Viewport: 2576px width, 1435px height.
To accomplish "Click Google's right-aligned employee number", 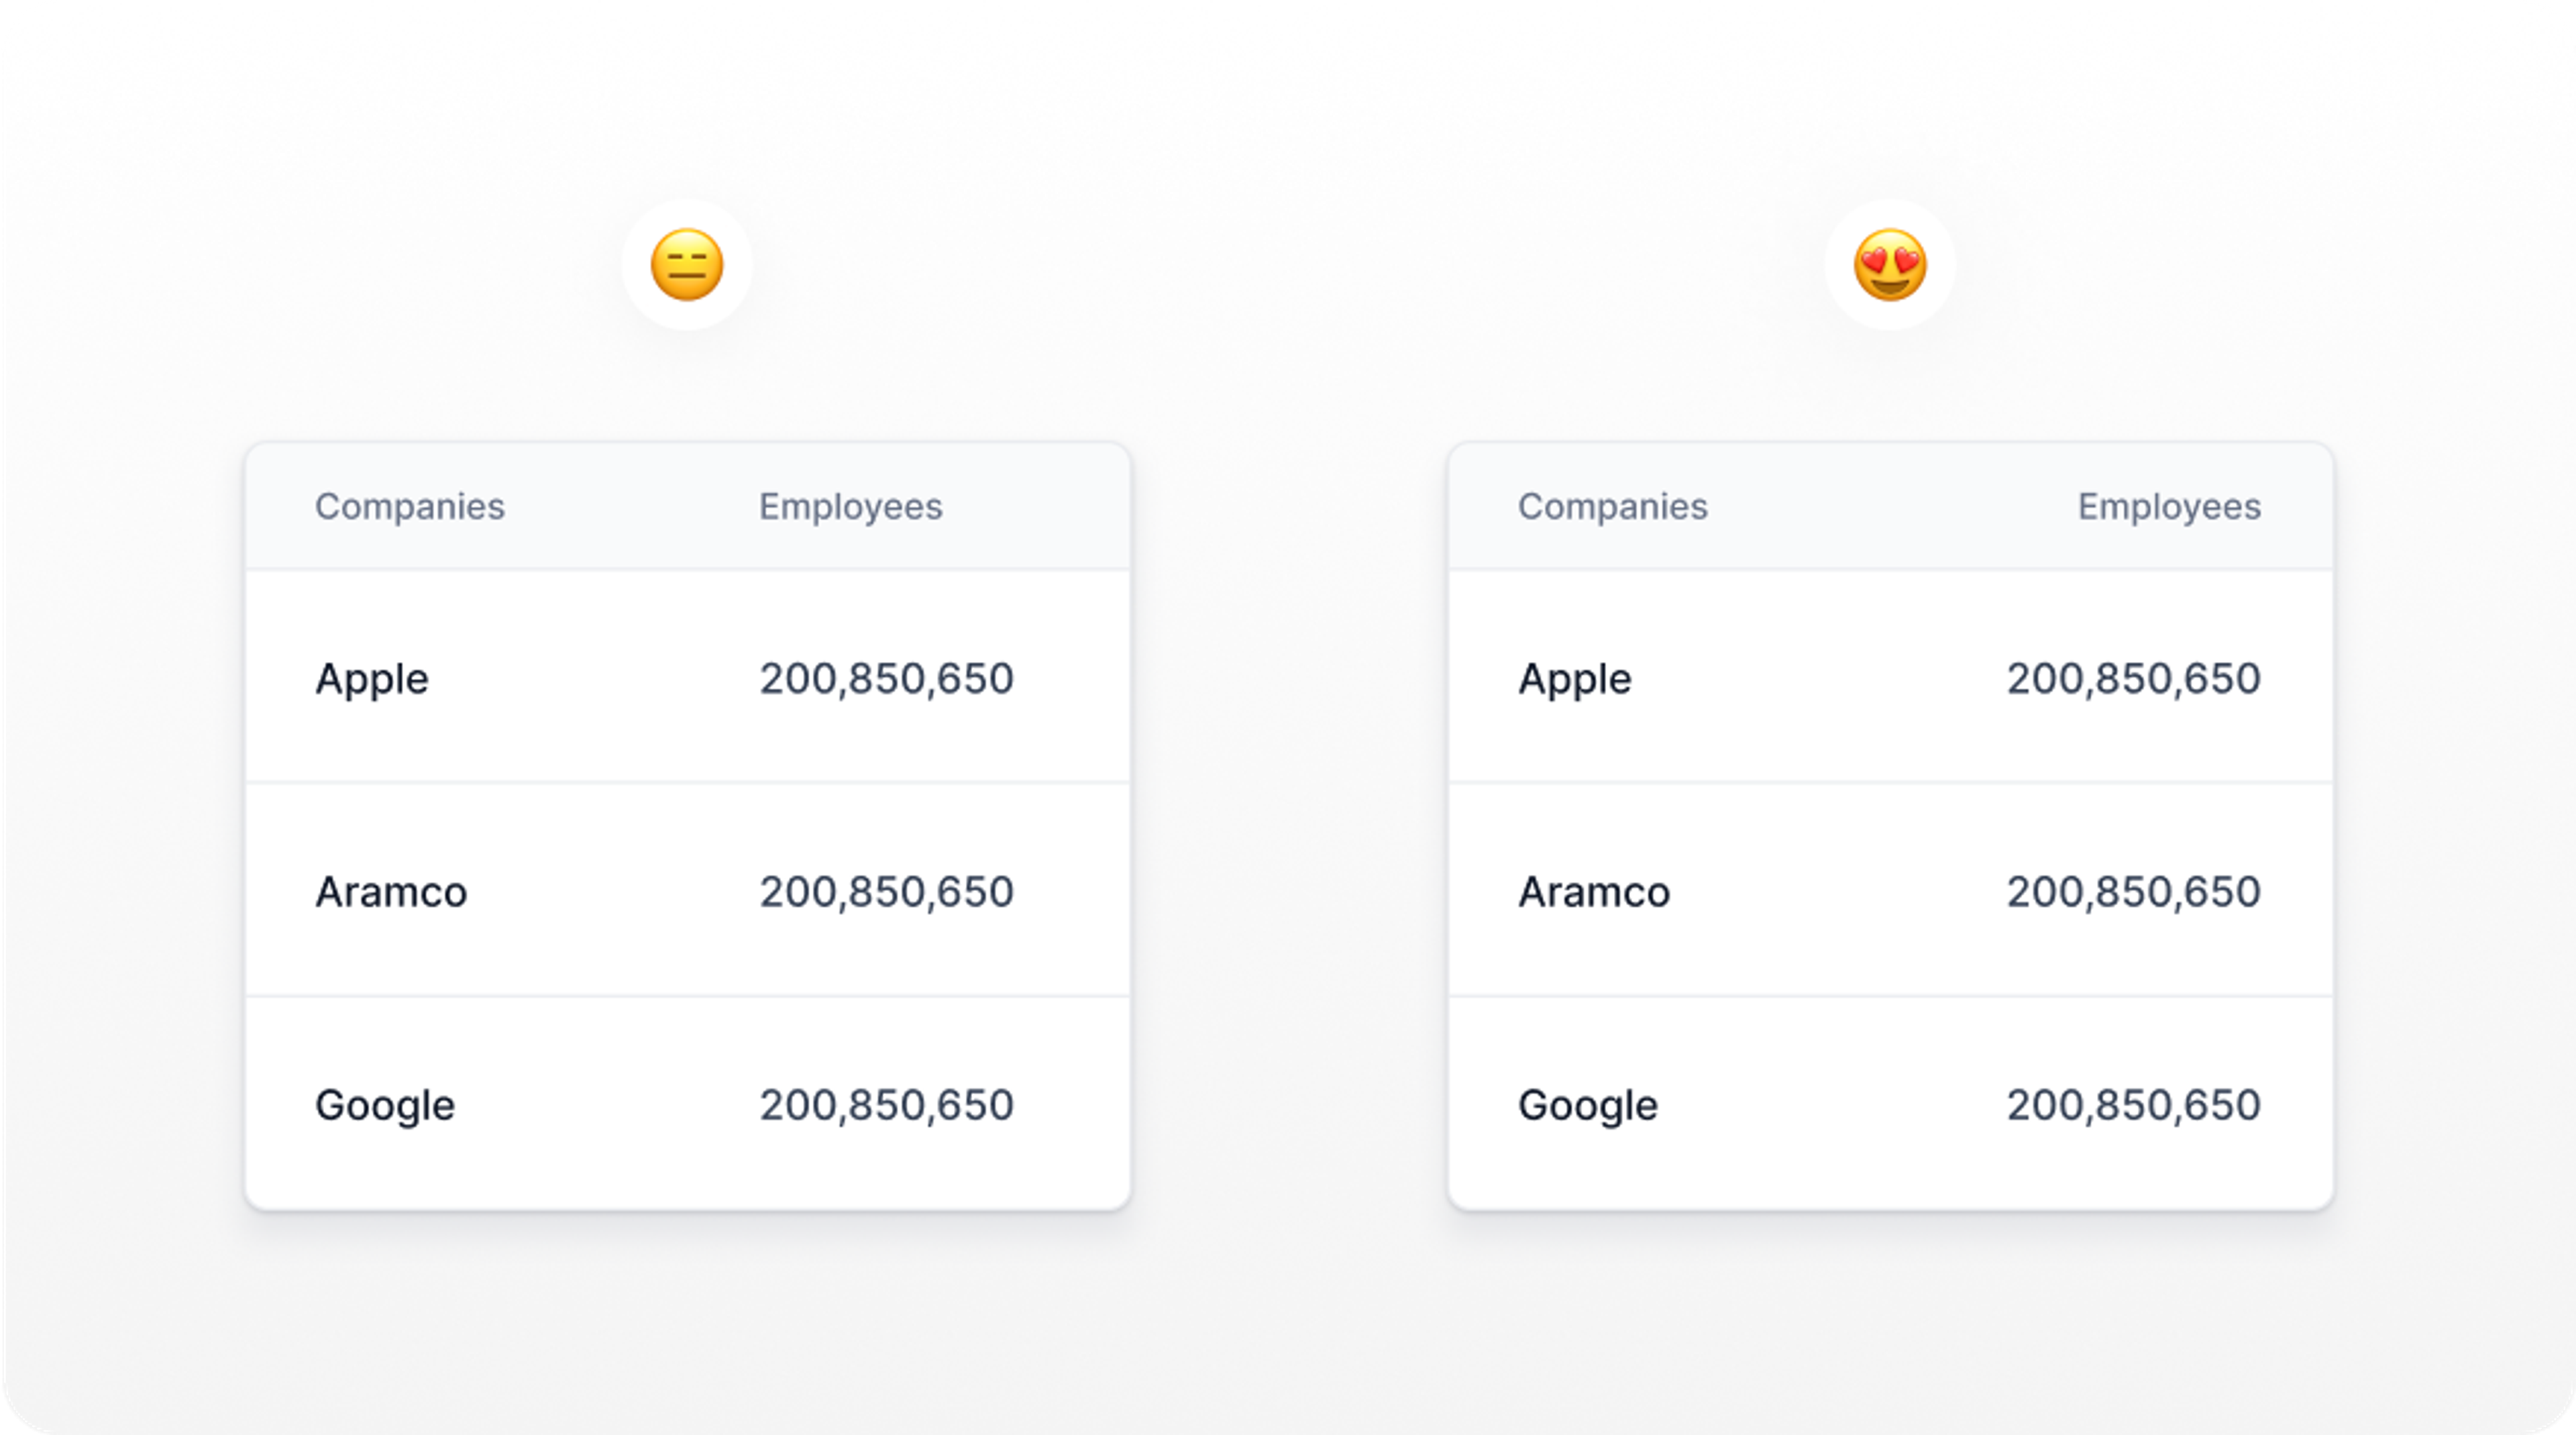I will [2133, 1105].
